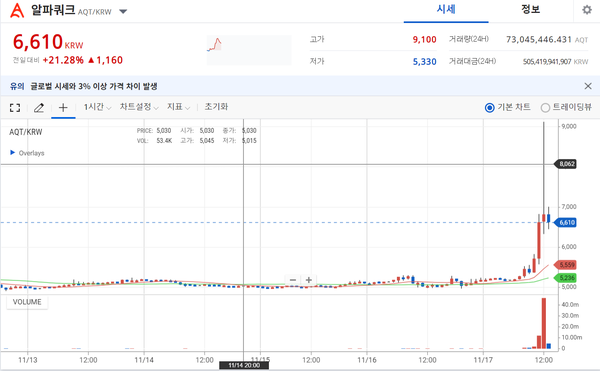Click the VOLUME panel label
The width and height of the screenshot is (600, 371).
[27, 302]
